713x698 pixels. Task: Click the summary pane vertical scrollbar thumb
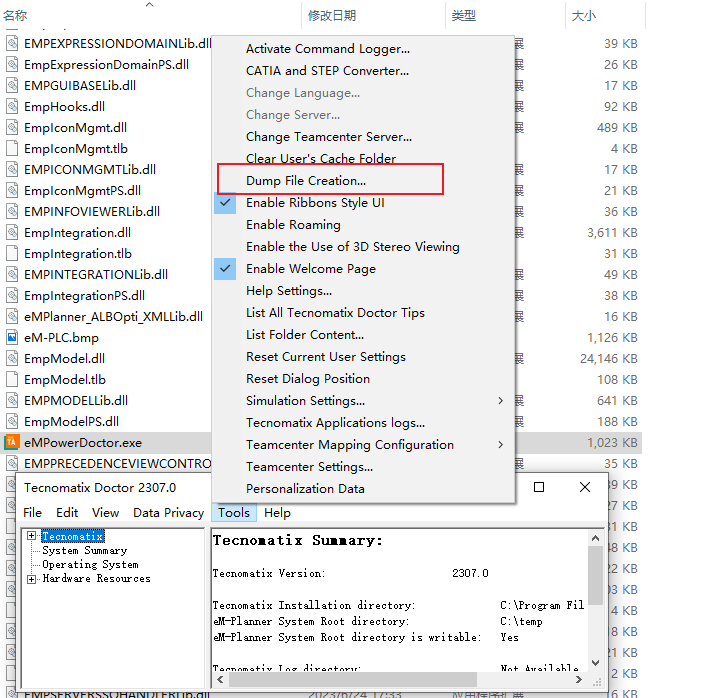click(x=595, y=575)
